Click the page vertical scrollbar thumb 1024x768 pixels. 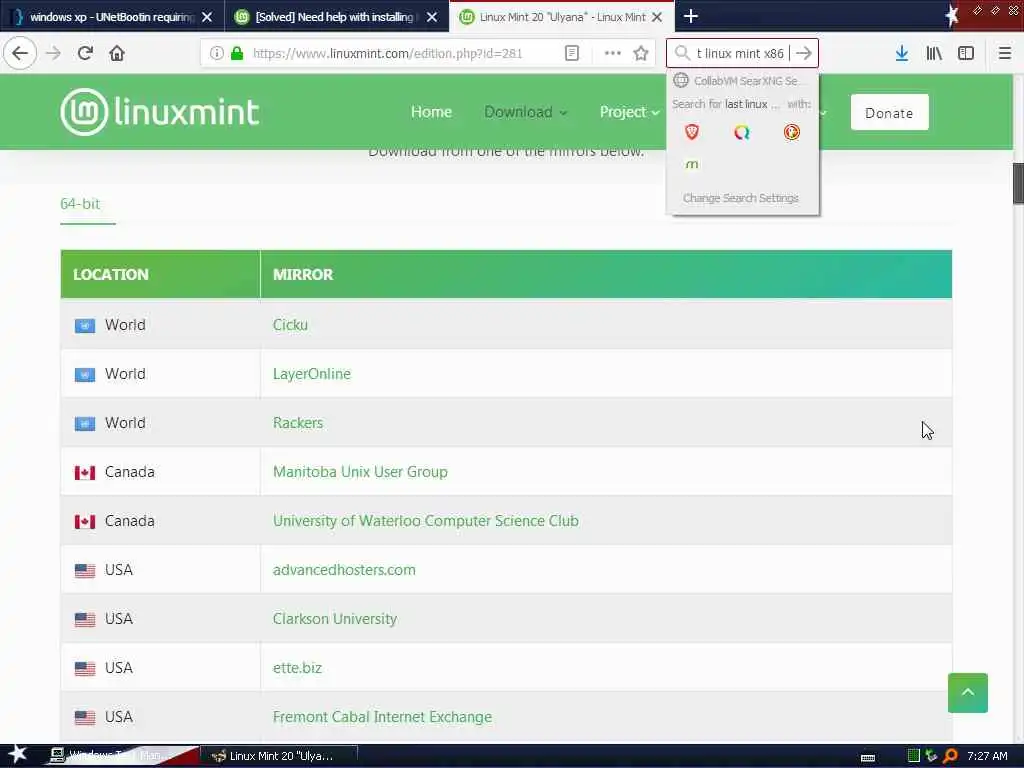click(x=1018, y=184)
